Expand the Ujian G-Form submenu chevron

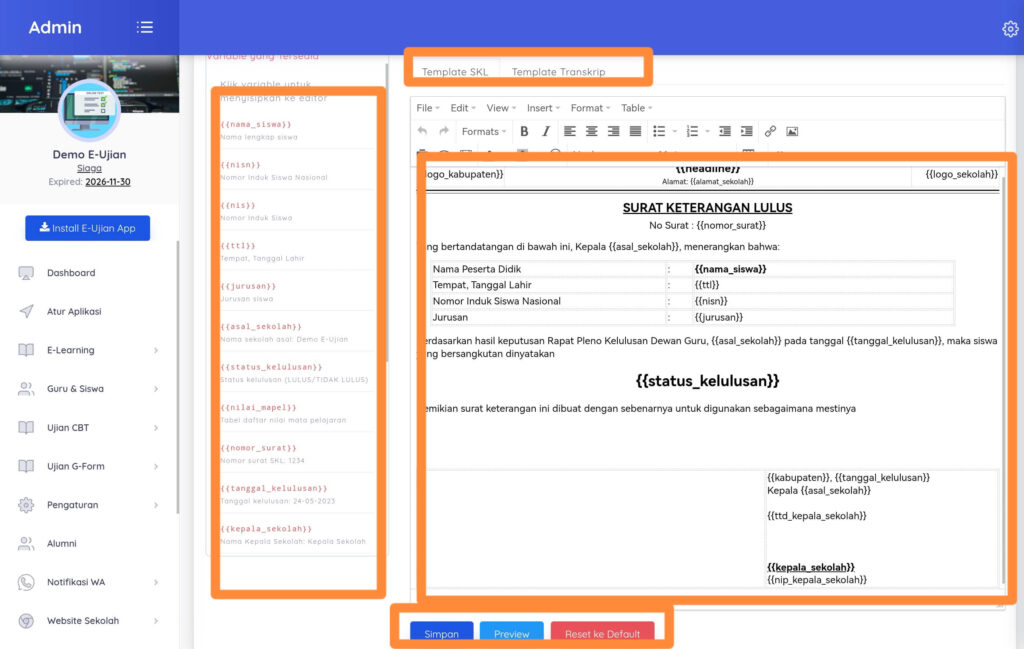[156, 467]
